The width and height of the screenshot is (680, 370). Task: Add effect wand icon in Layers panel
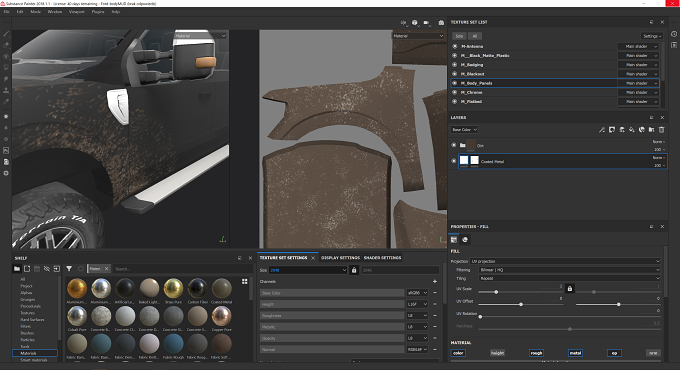602,130
